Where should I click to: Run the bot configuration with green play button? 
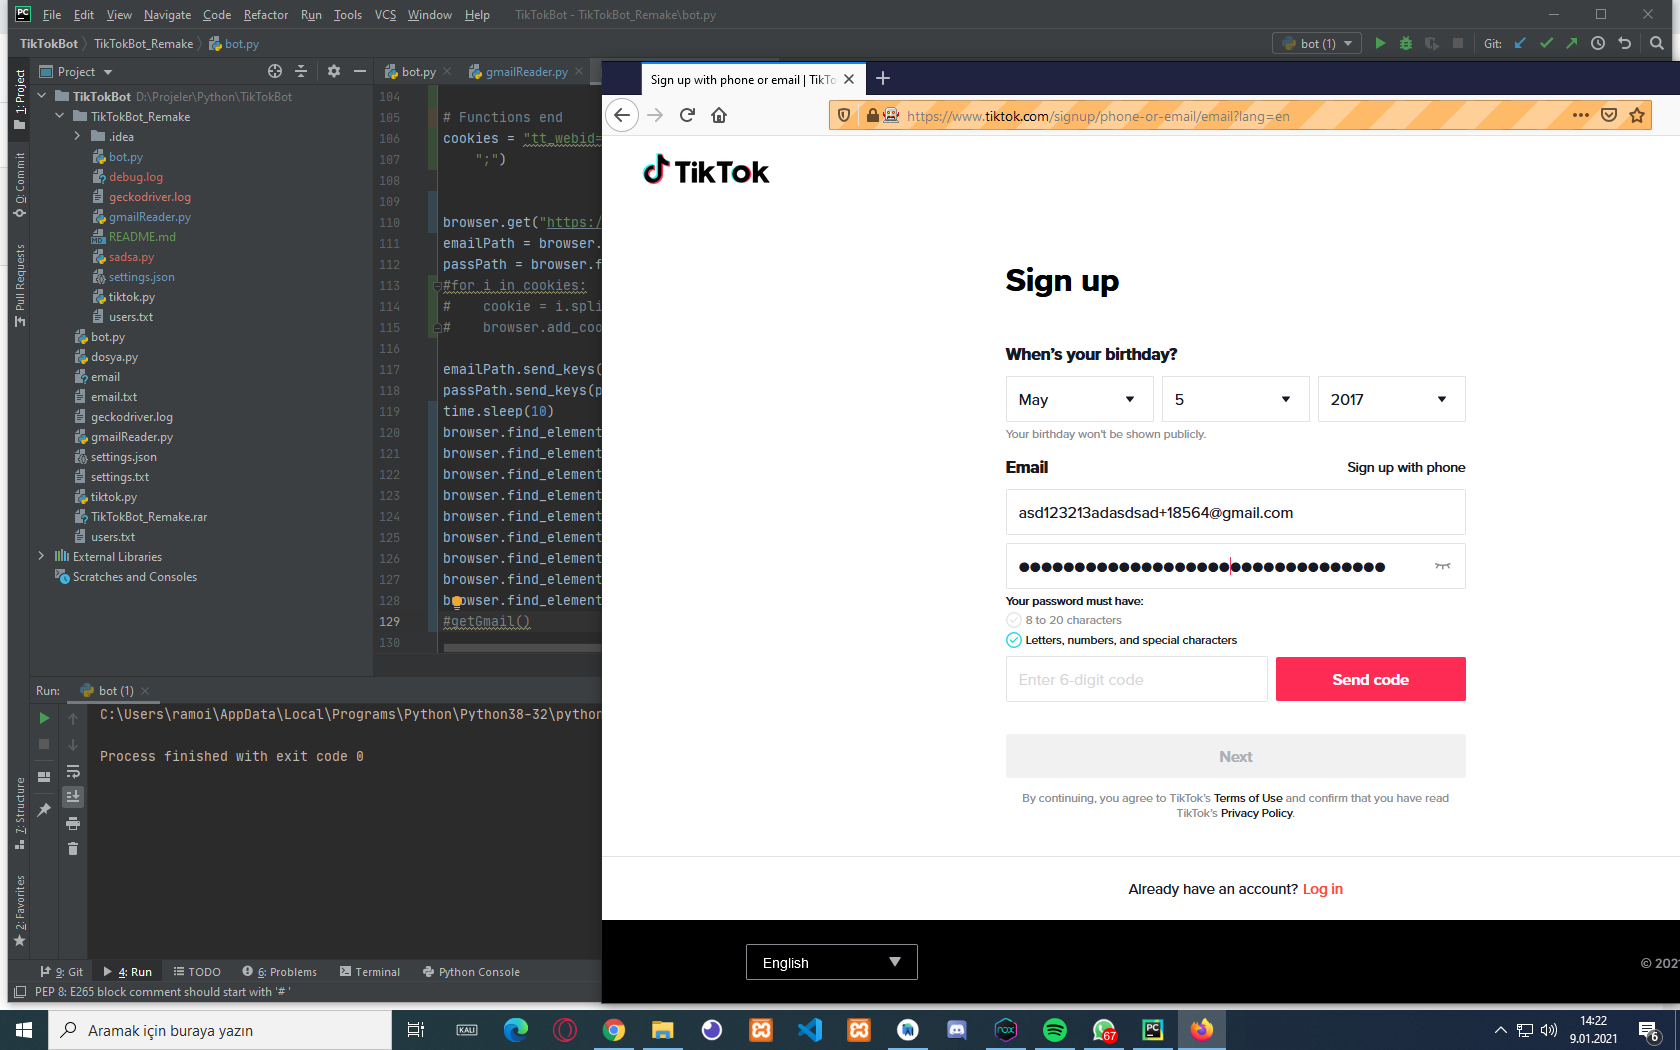tap(1380, 43)
